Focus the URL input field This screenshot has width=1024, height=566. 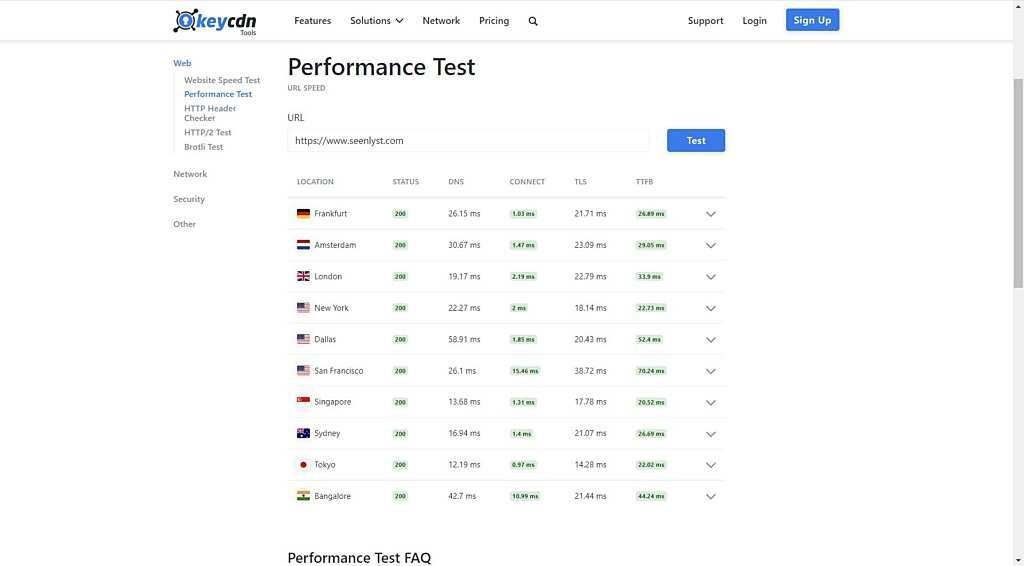click(468, 140)
